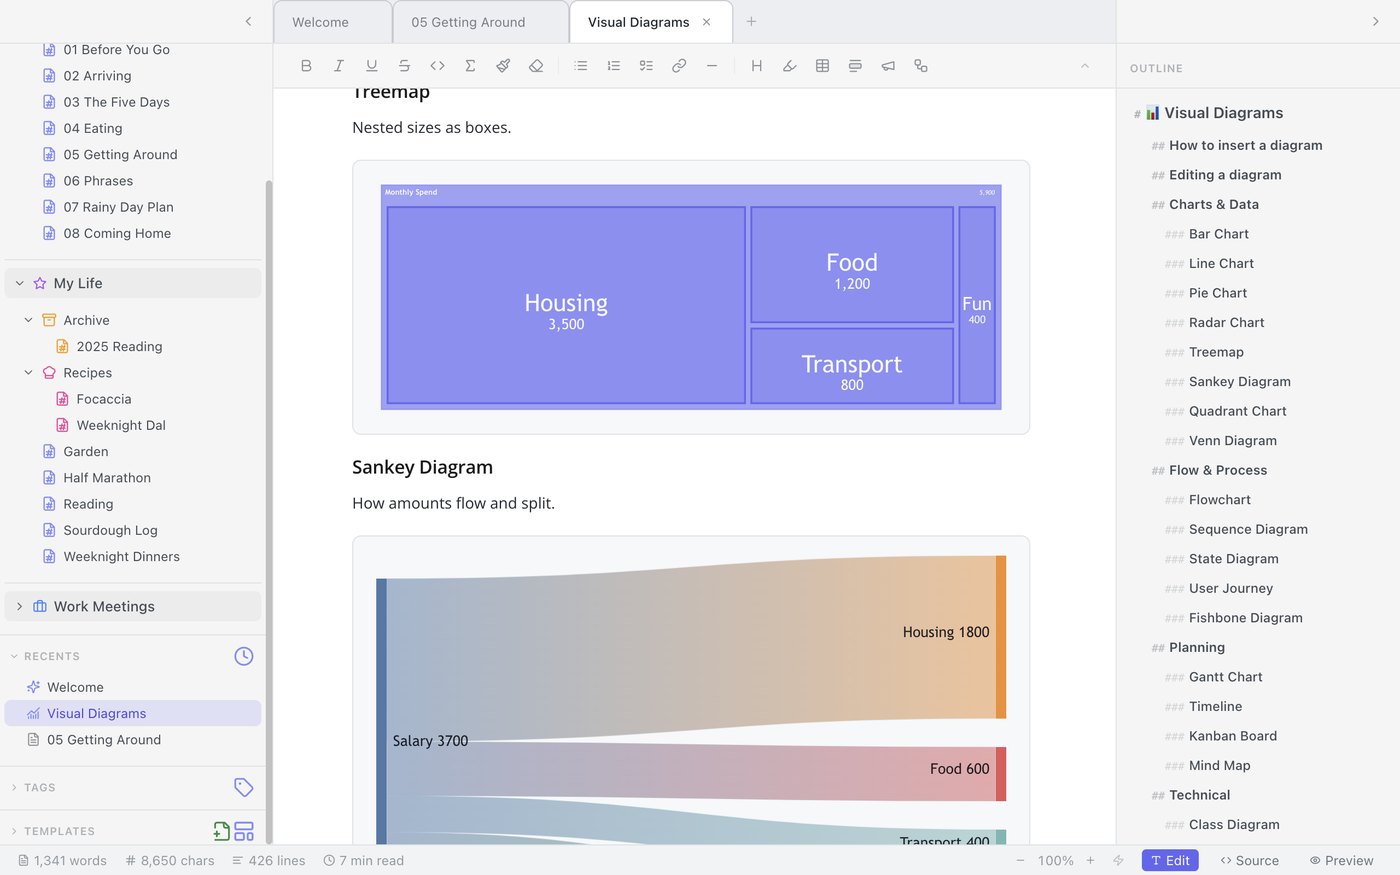
Task: Collapse the Recents section
Action: [x=14, y=656]
